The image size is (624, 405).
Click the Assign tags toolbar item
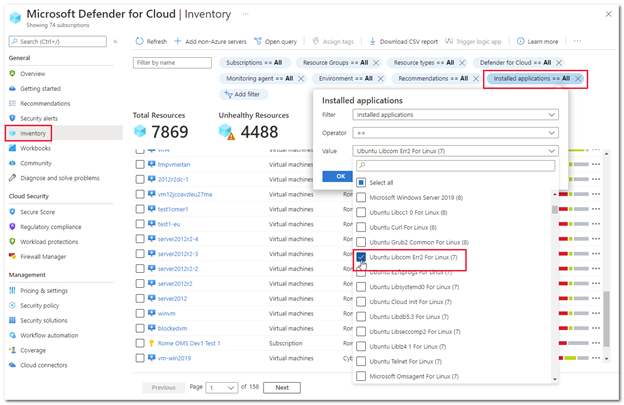tap(333, 41)
